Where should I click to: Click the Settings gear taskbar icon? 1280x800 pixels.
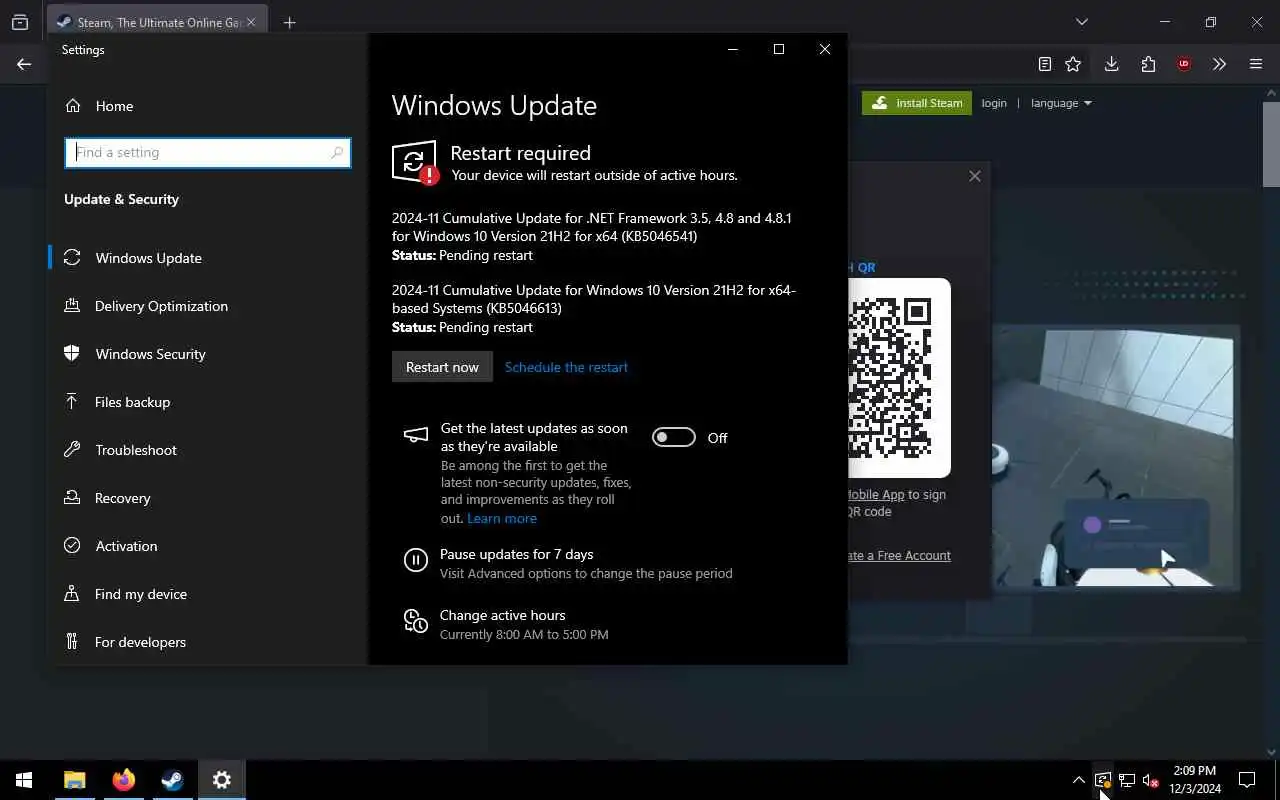point(221,780)
